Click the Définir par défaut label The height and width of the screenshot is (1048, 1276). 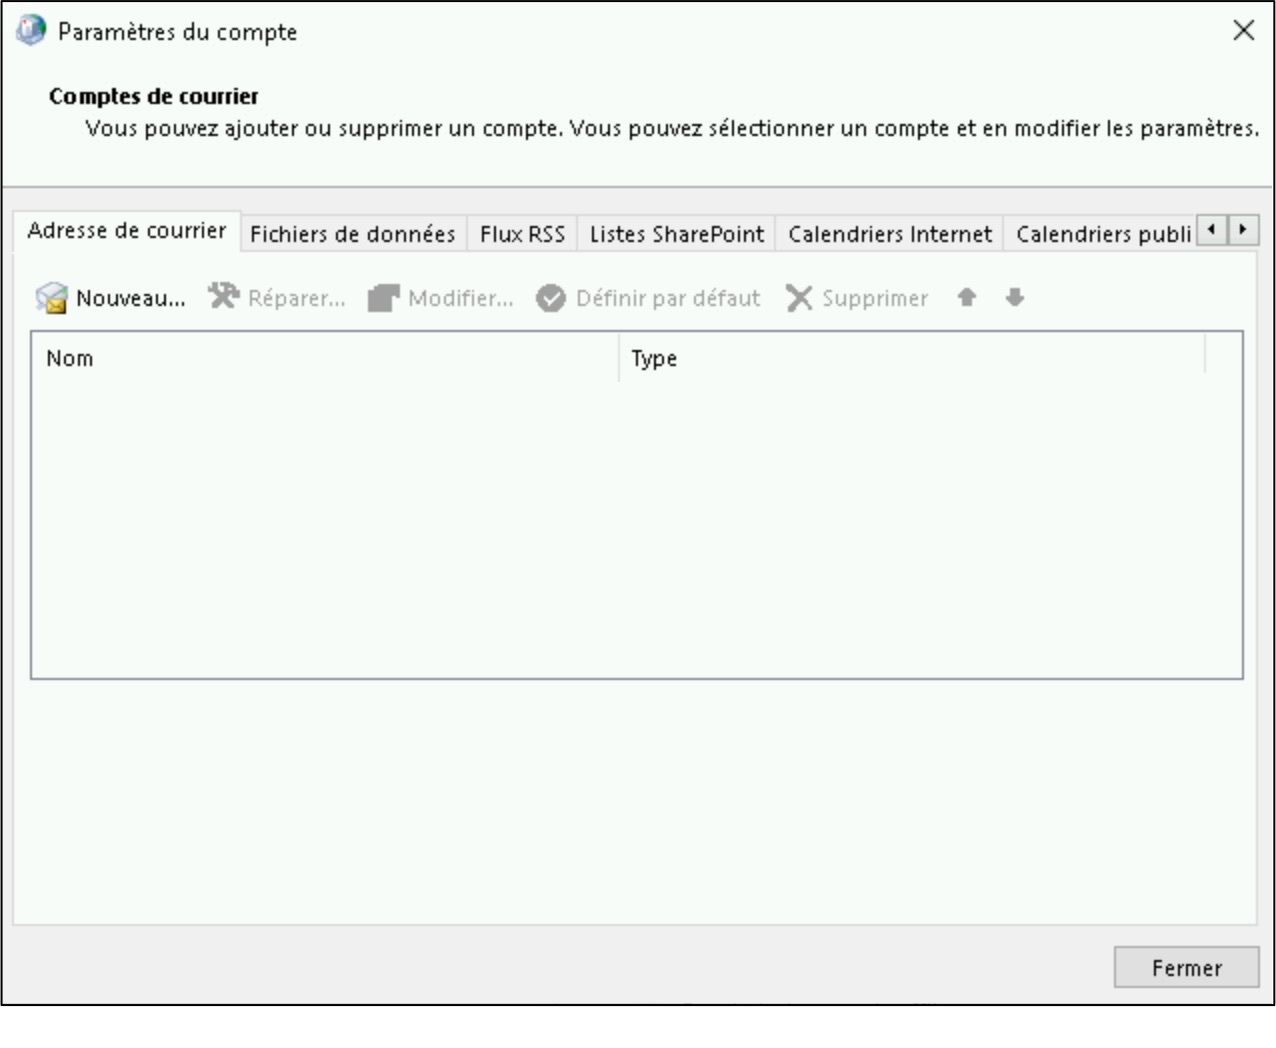pyautogui.click(x=668, y=298)
